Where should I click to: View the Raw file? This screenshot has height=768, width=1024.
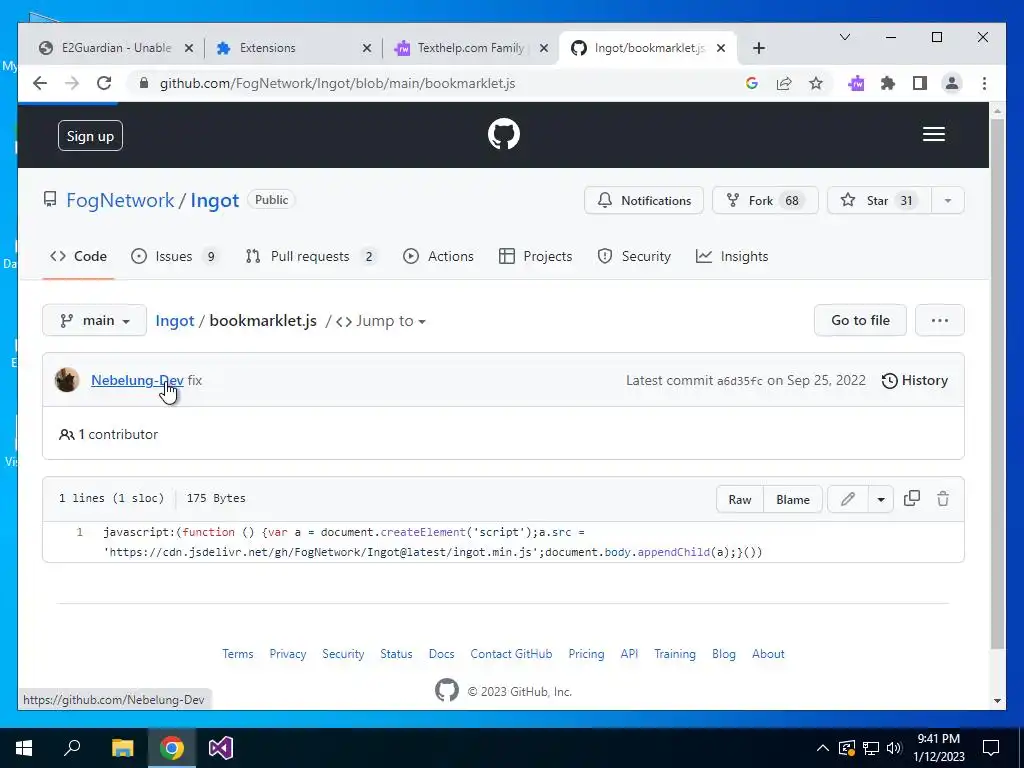coord(739,500)
